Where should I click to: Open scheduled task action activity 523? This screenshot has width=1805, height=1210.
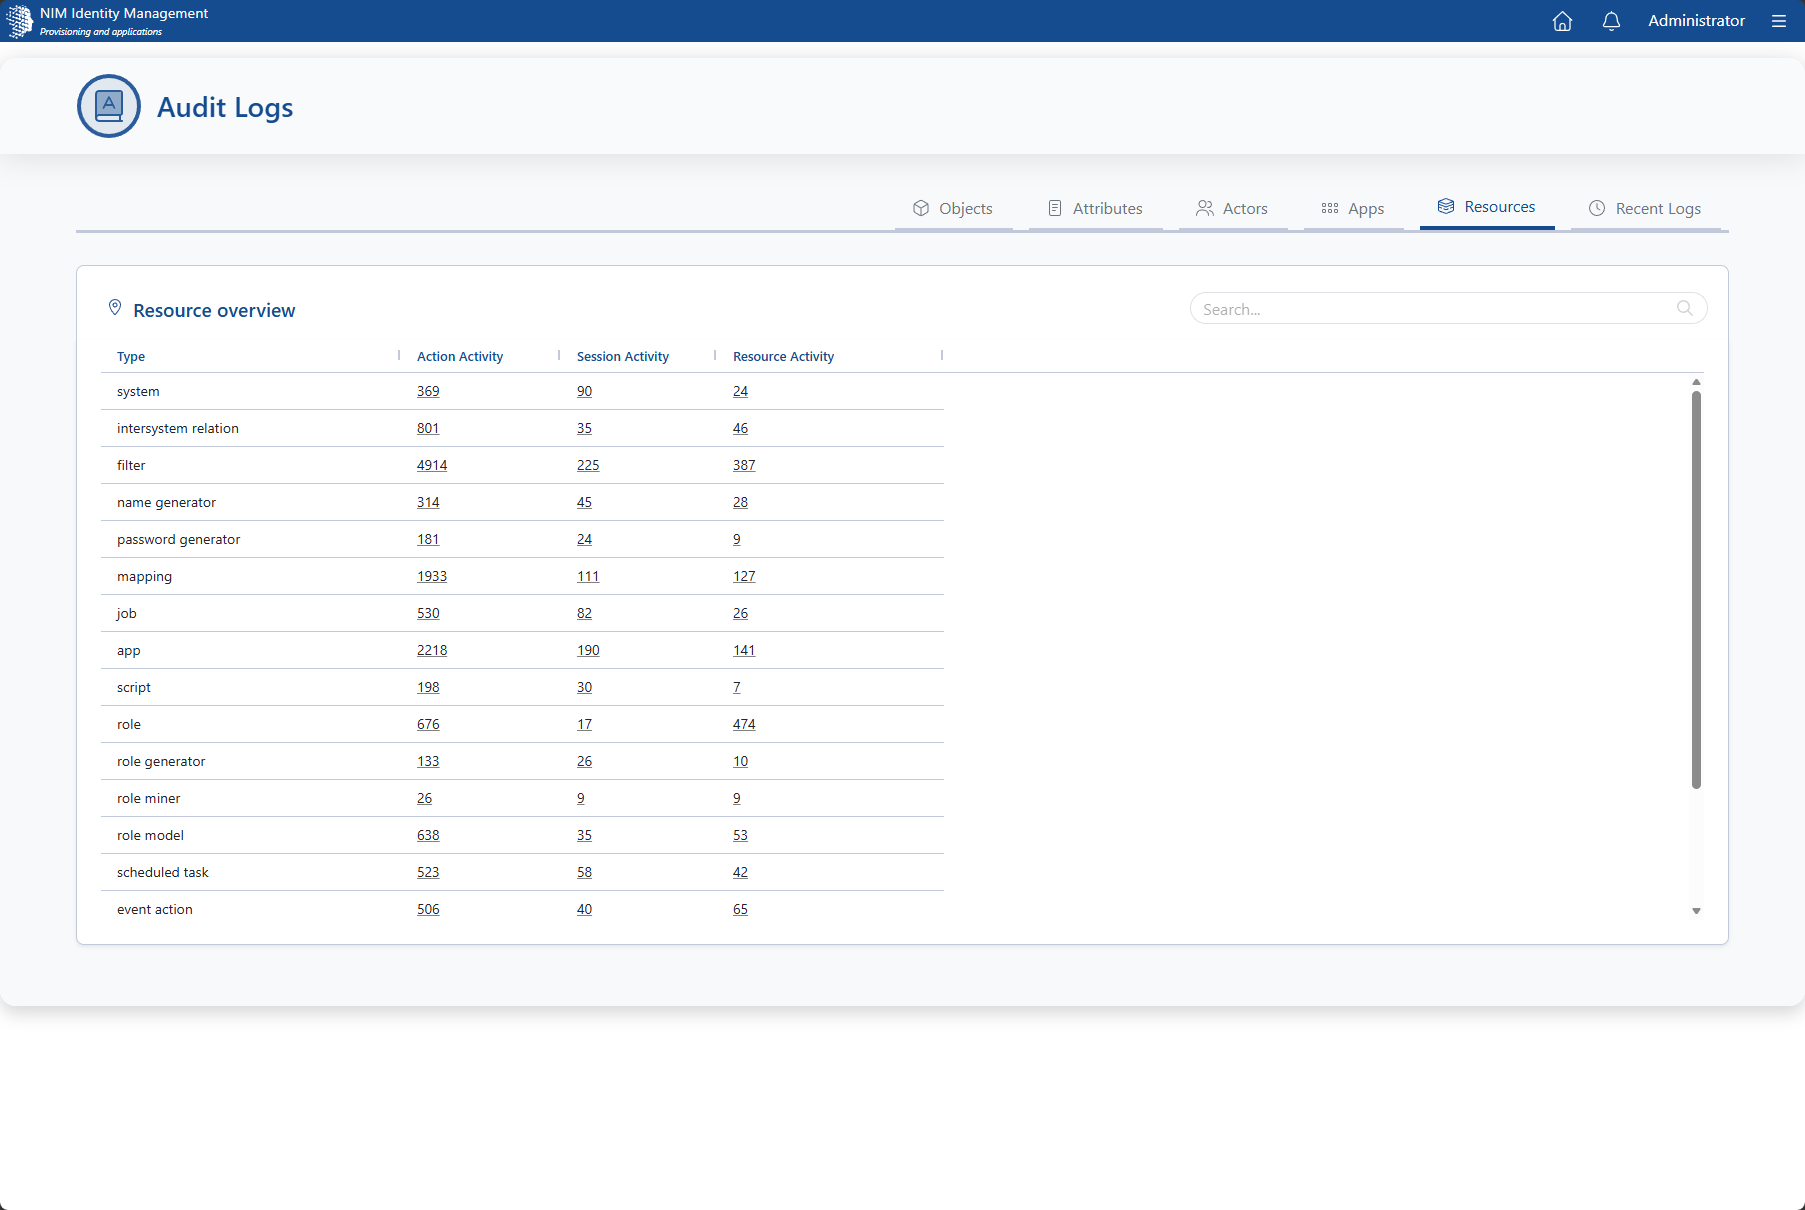(x=428, y=872)
